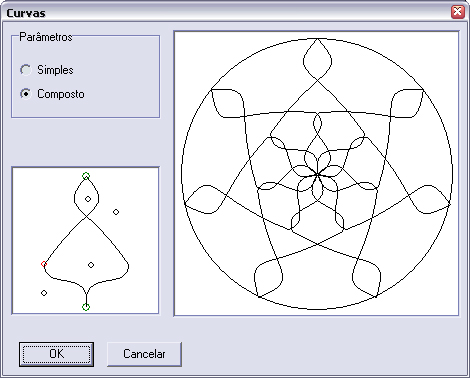
Task: Click the large circular pattern preview
Action: tap(316, 174)
